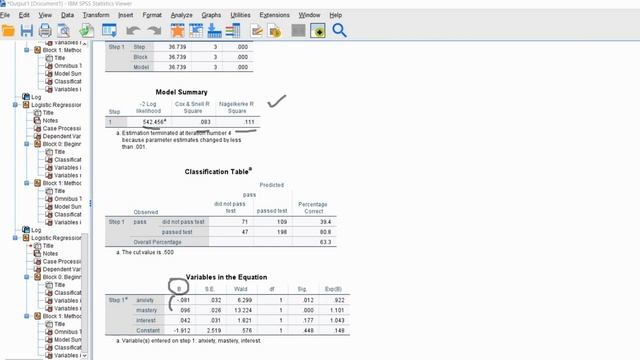Select the Variables in the Equation title
This screenshot has height=360, width=640.
tap(227, 277)
